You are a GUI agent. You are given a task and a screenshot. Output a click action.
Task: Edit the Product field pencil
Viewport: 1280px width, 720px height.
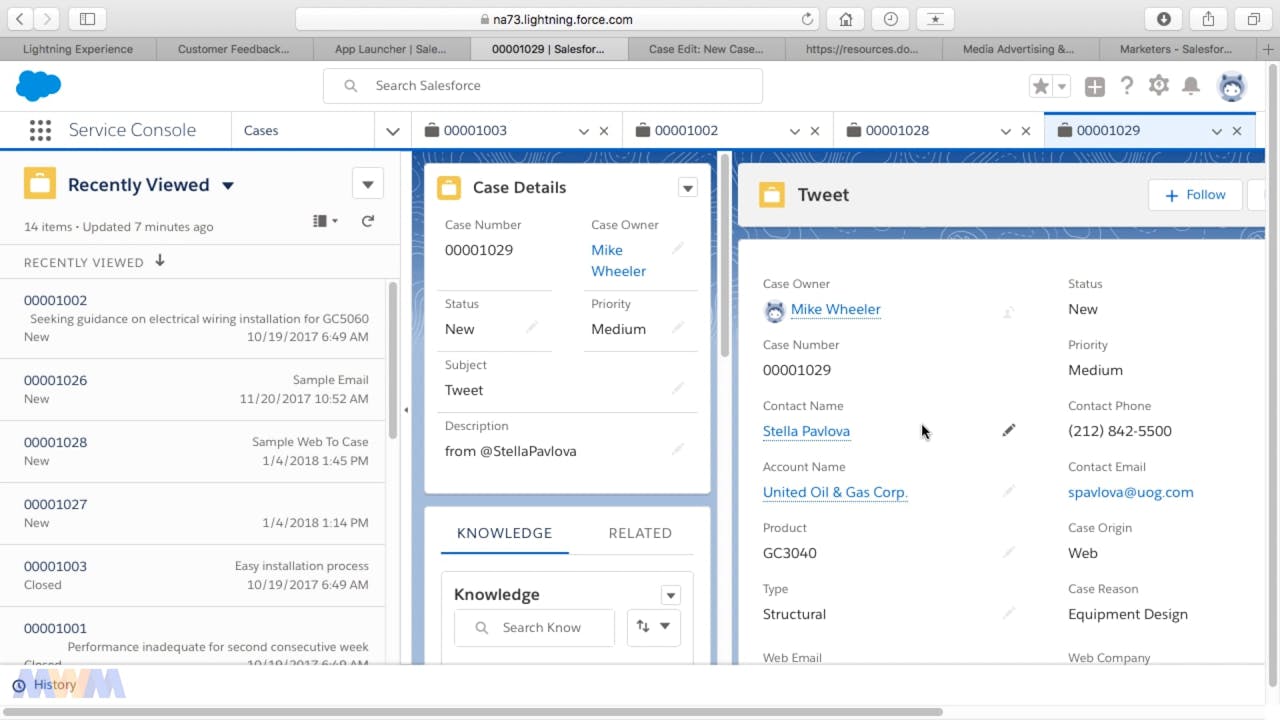point(1009,552)
